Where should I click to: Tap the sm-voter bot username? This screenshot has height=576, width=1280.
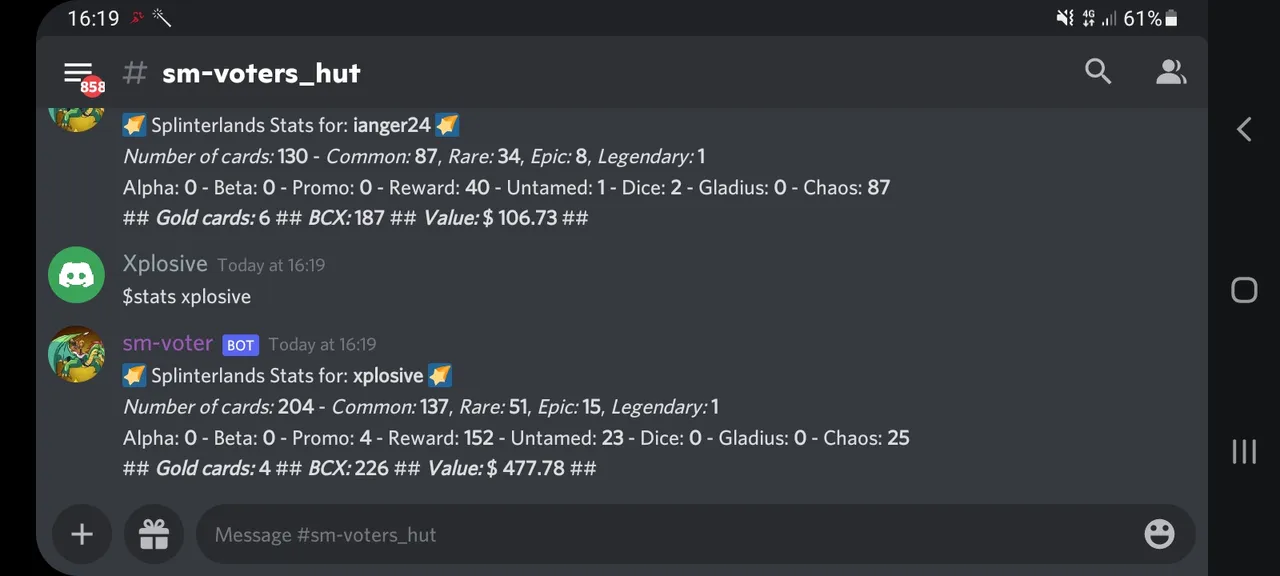[x=167, y=343]
